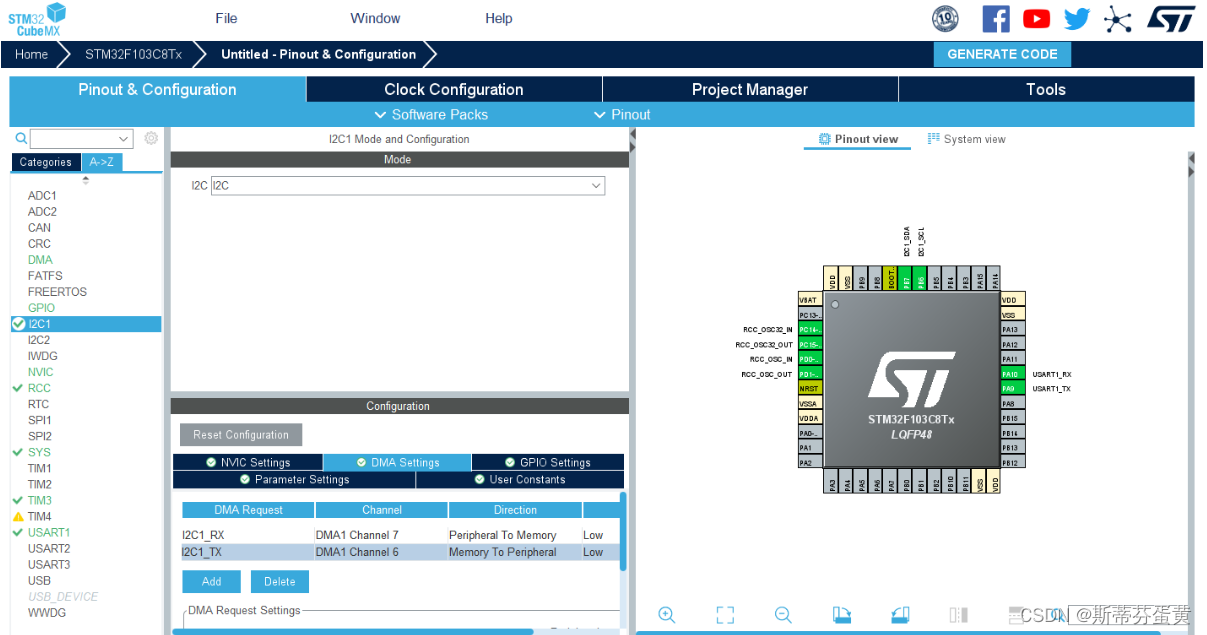Add a new DMA request
Viewport: 1207px width, 635px height.
click(x=211, y=581)
